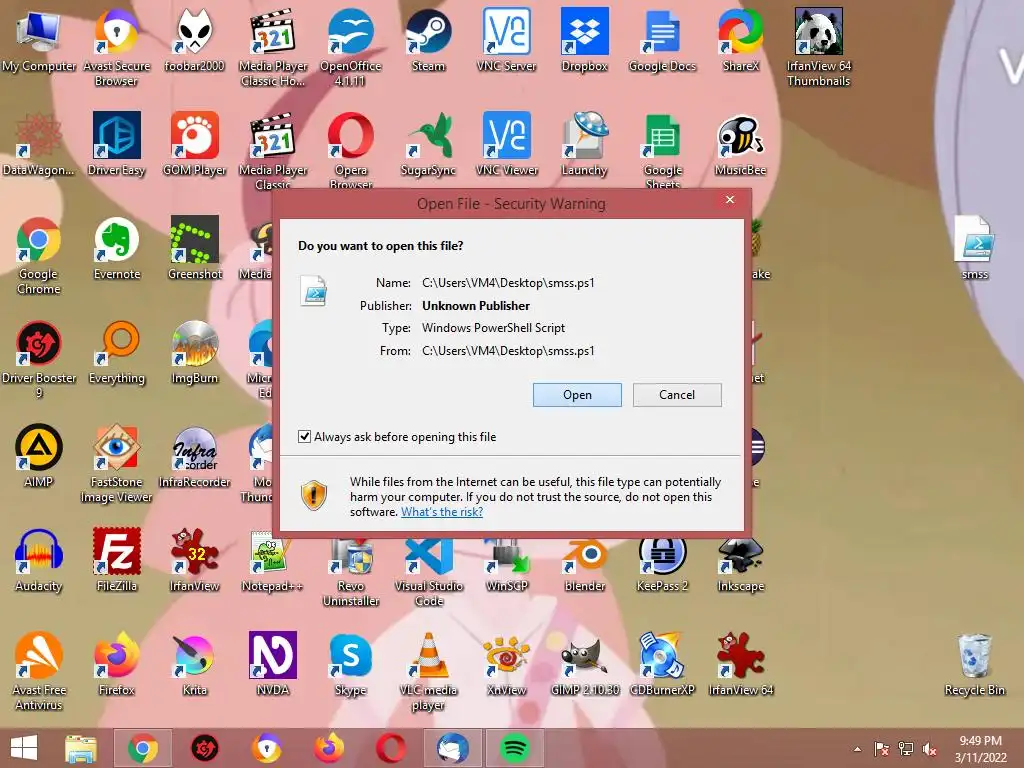Switch to Thunderbird in the taskbar

(x=453, y=748)
